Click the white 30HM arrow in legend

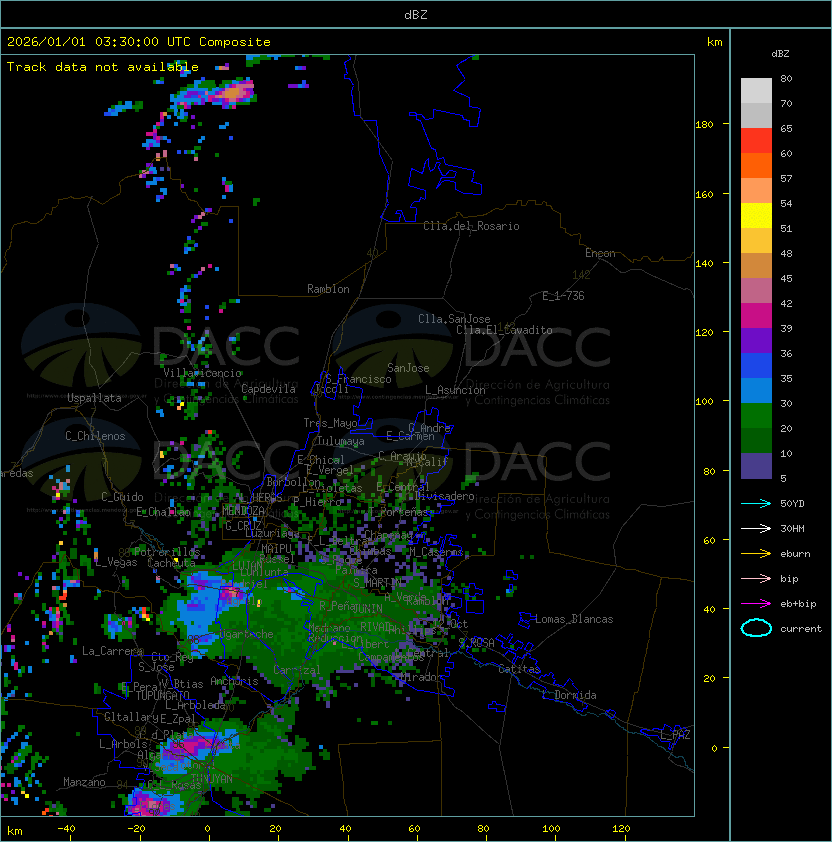pos(756,529)
